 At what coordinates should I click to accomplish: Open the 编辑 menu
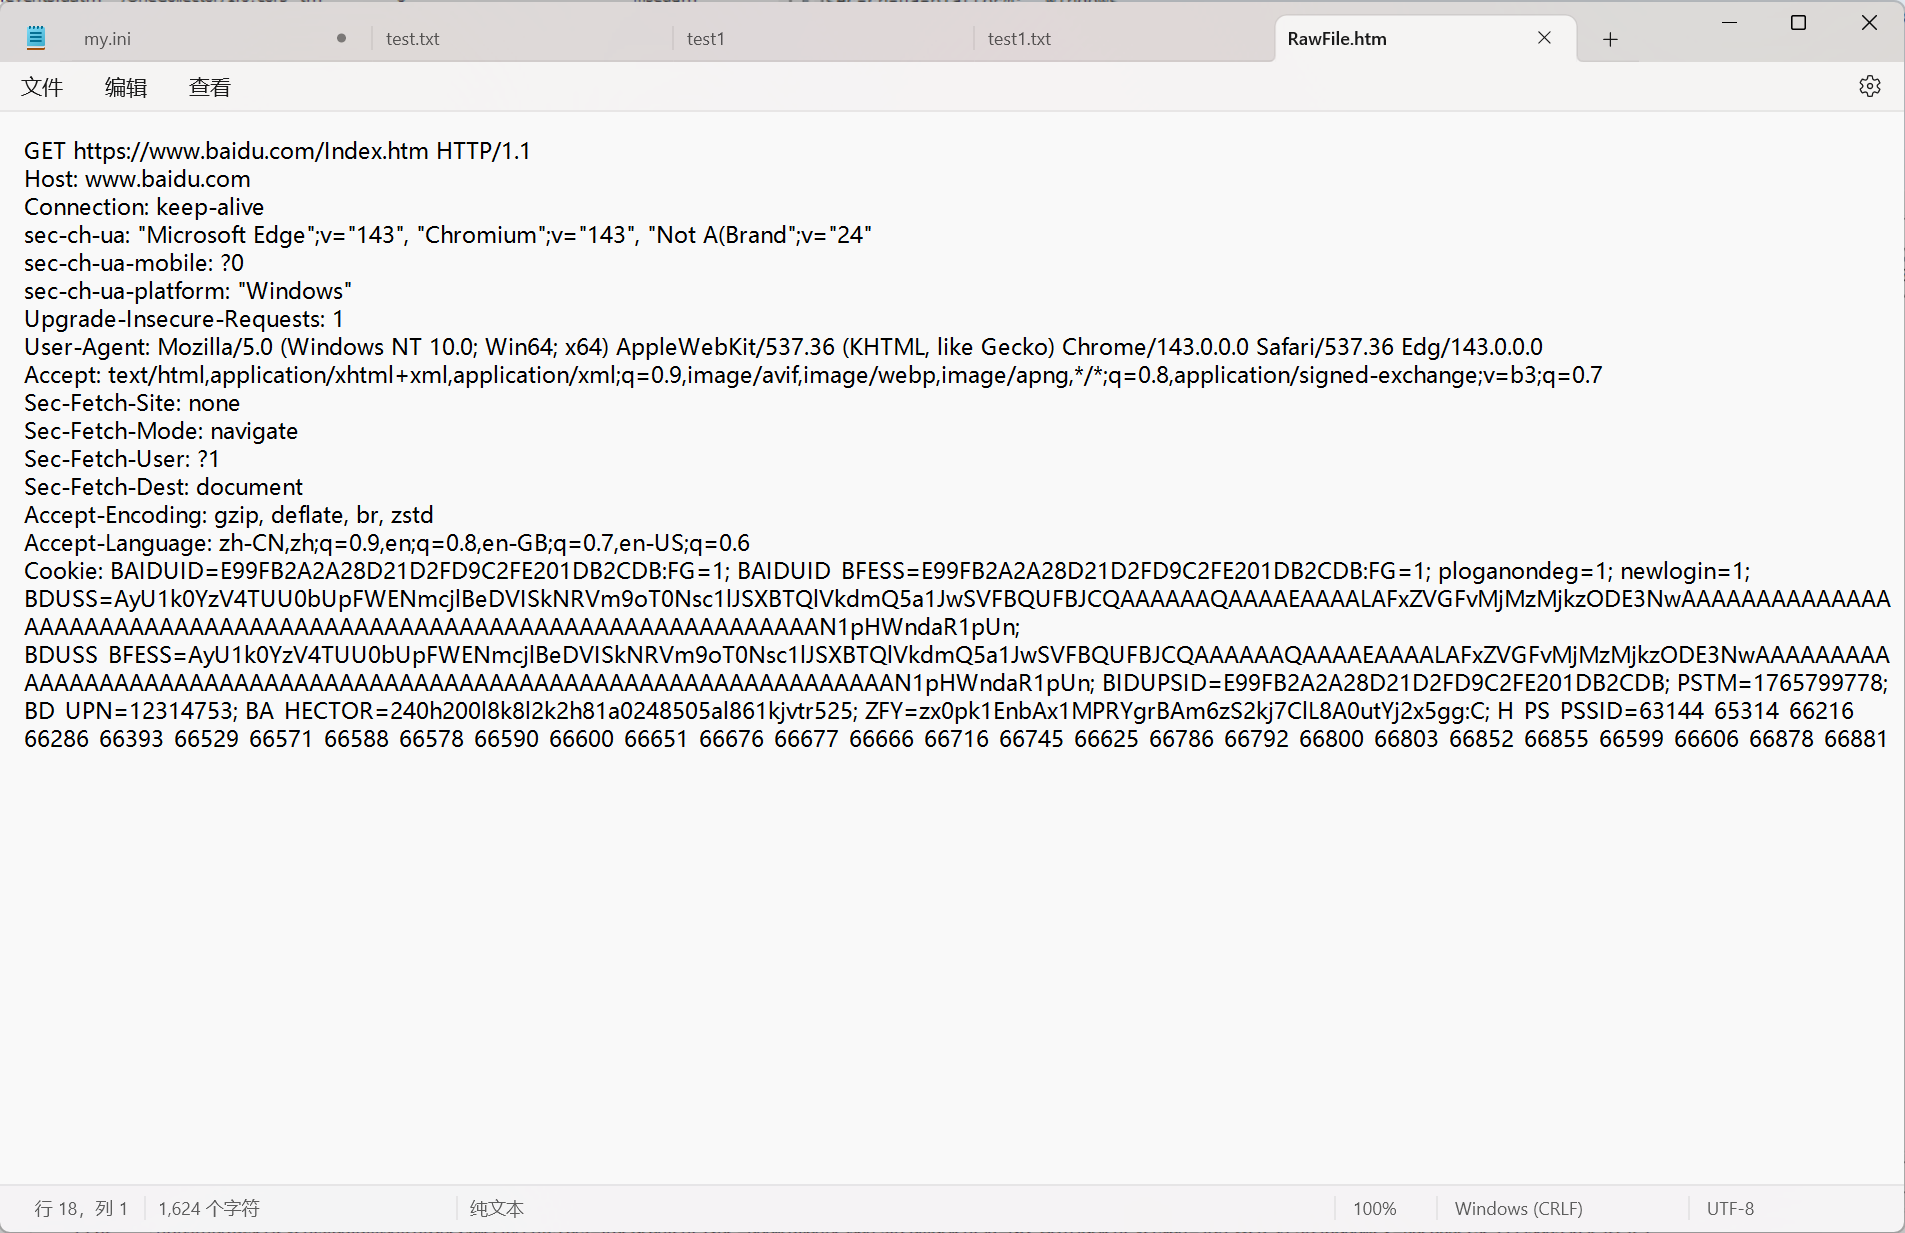point(126,88)
